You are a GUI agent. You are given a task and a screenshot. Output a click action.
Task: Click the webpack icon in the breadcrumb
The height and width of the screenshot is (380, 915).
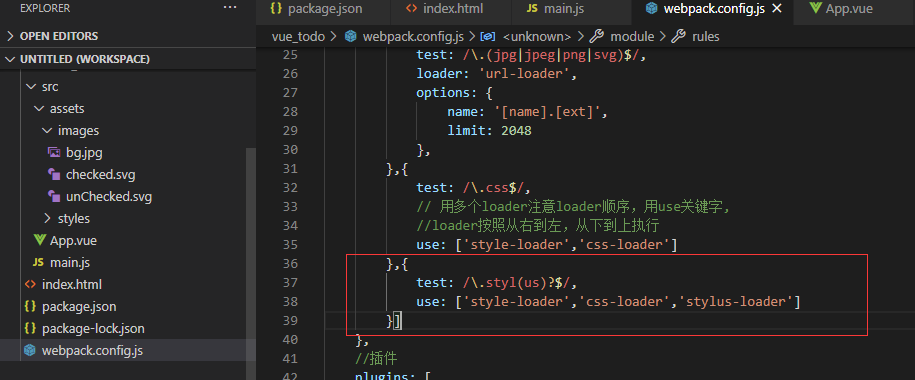point(351,37)
